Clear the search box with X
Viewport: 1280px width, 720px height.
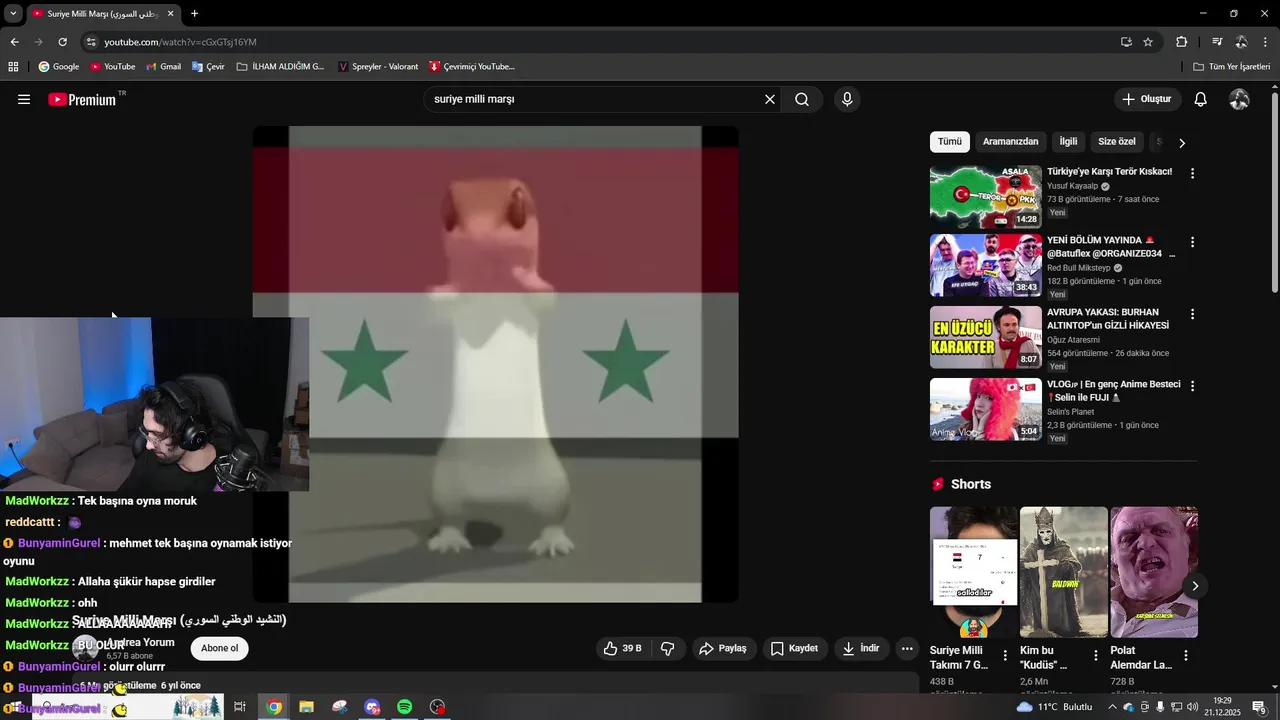(x=770, y=99)
